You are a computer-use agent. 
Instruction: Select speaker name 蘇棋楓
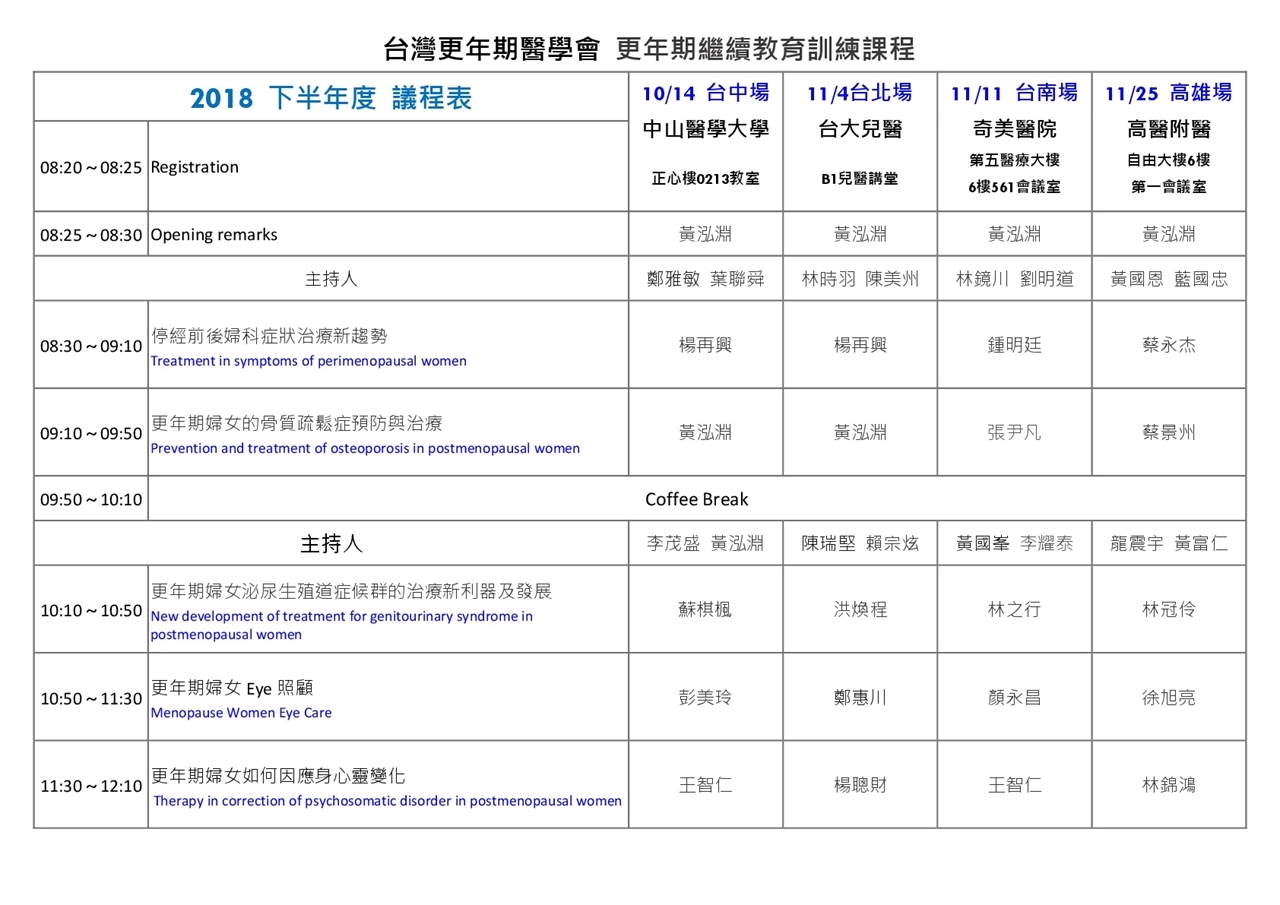click(705, 609)
